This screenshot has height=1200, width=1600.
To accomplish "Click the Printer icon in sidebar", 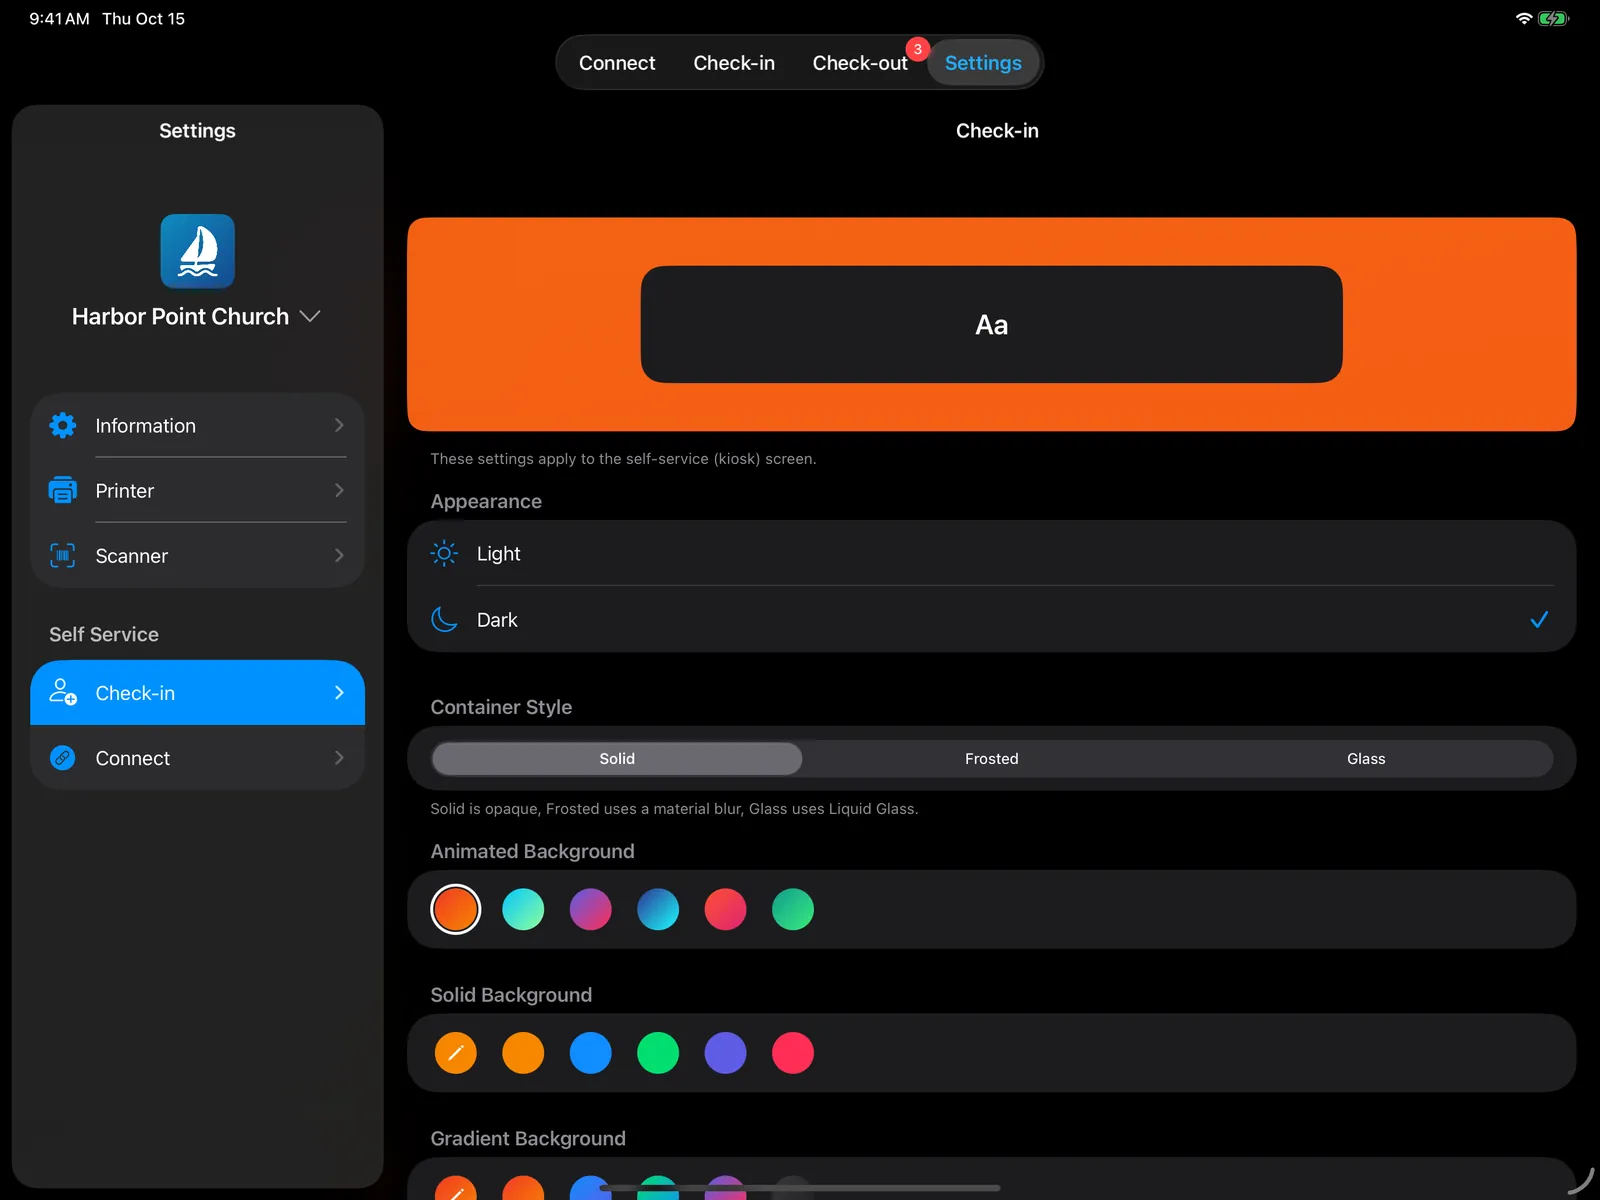I will 63,490.
